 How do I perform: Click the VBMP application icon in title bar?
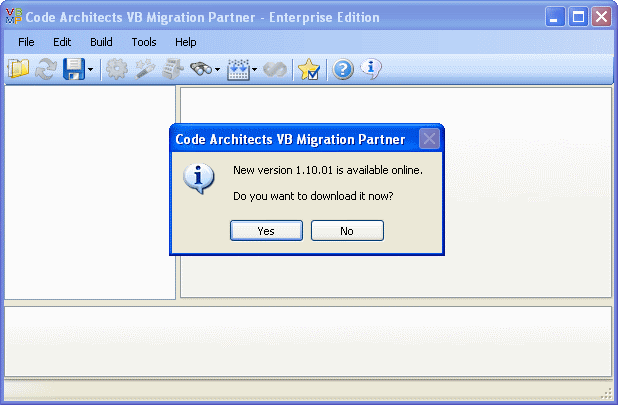[x=14, y=16]
